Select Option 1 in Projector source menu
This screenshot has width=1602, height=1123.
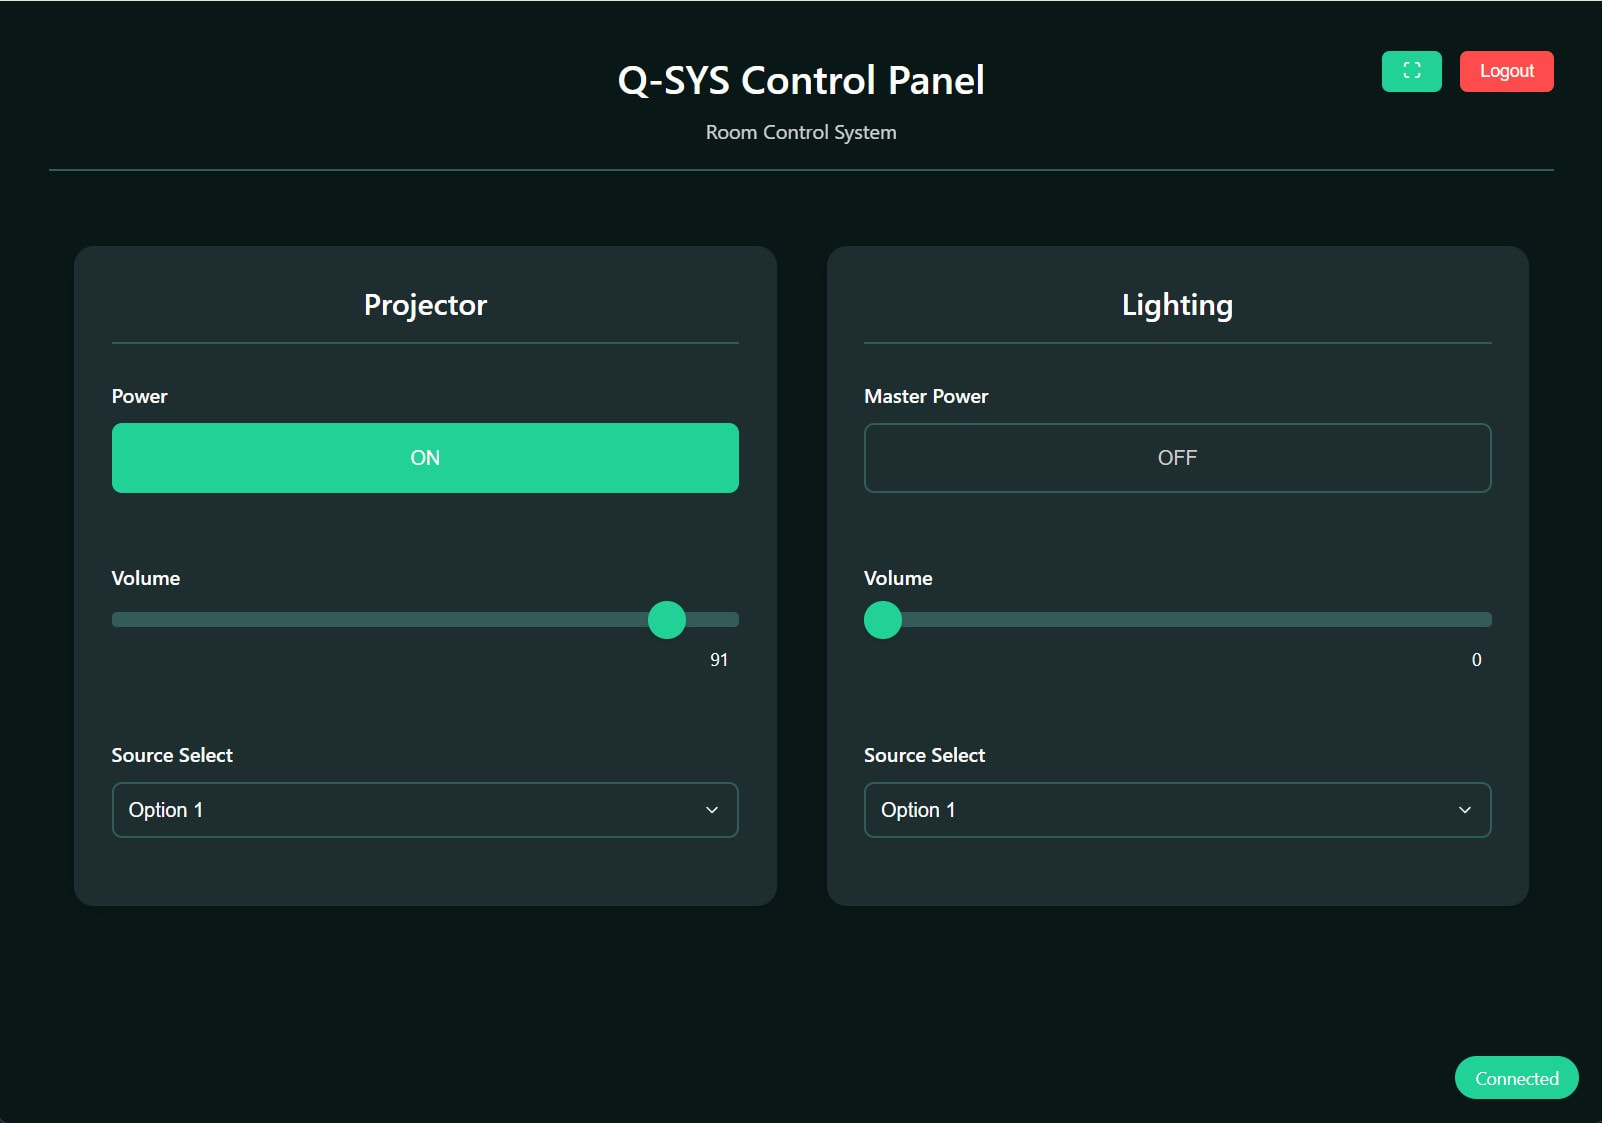300,810
